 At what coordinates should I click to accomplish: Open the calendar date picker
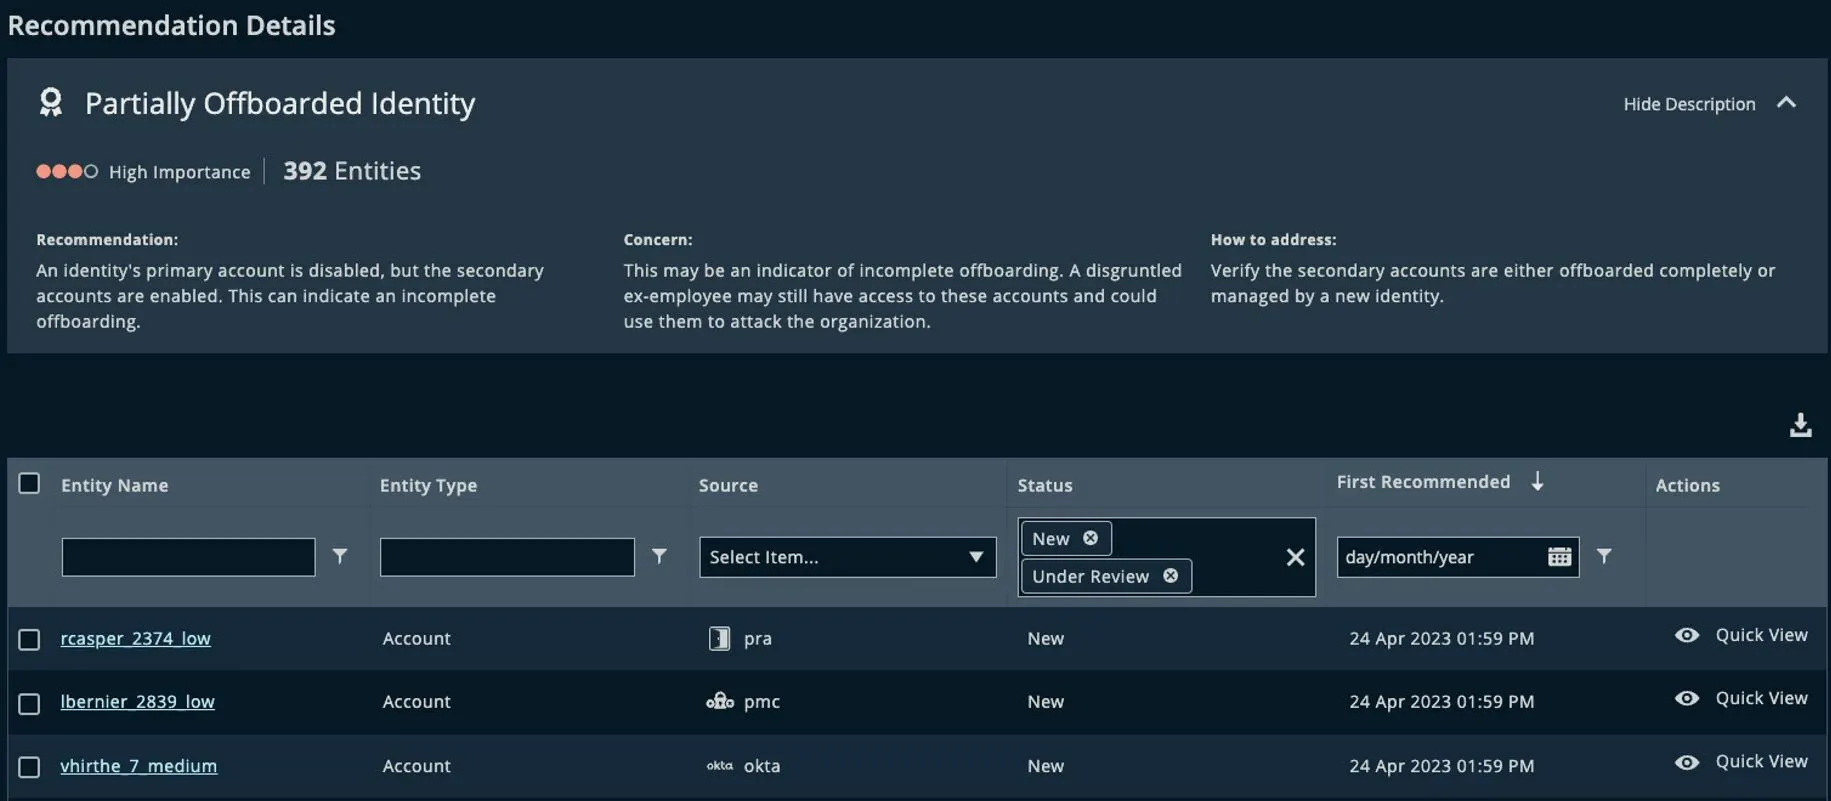pos(1559,557)
